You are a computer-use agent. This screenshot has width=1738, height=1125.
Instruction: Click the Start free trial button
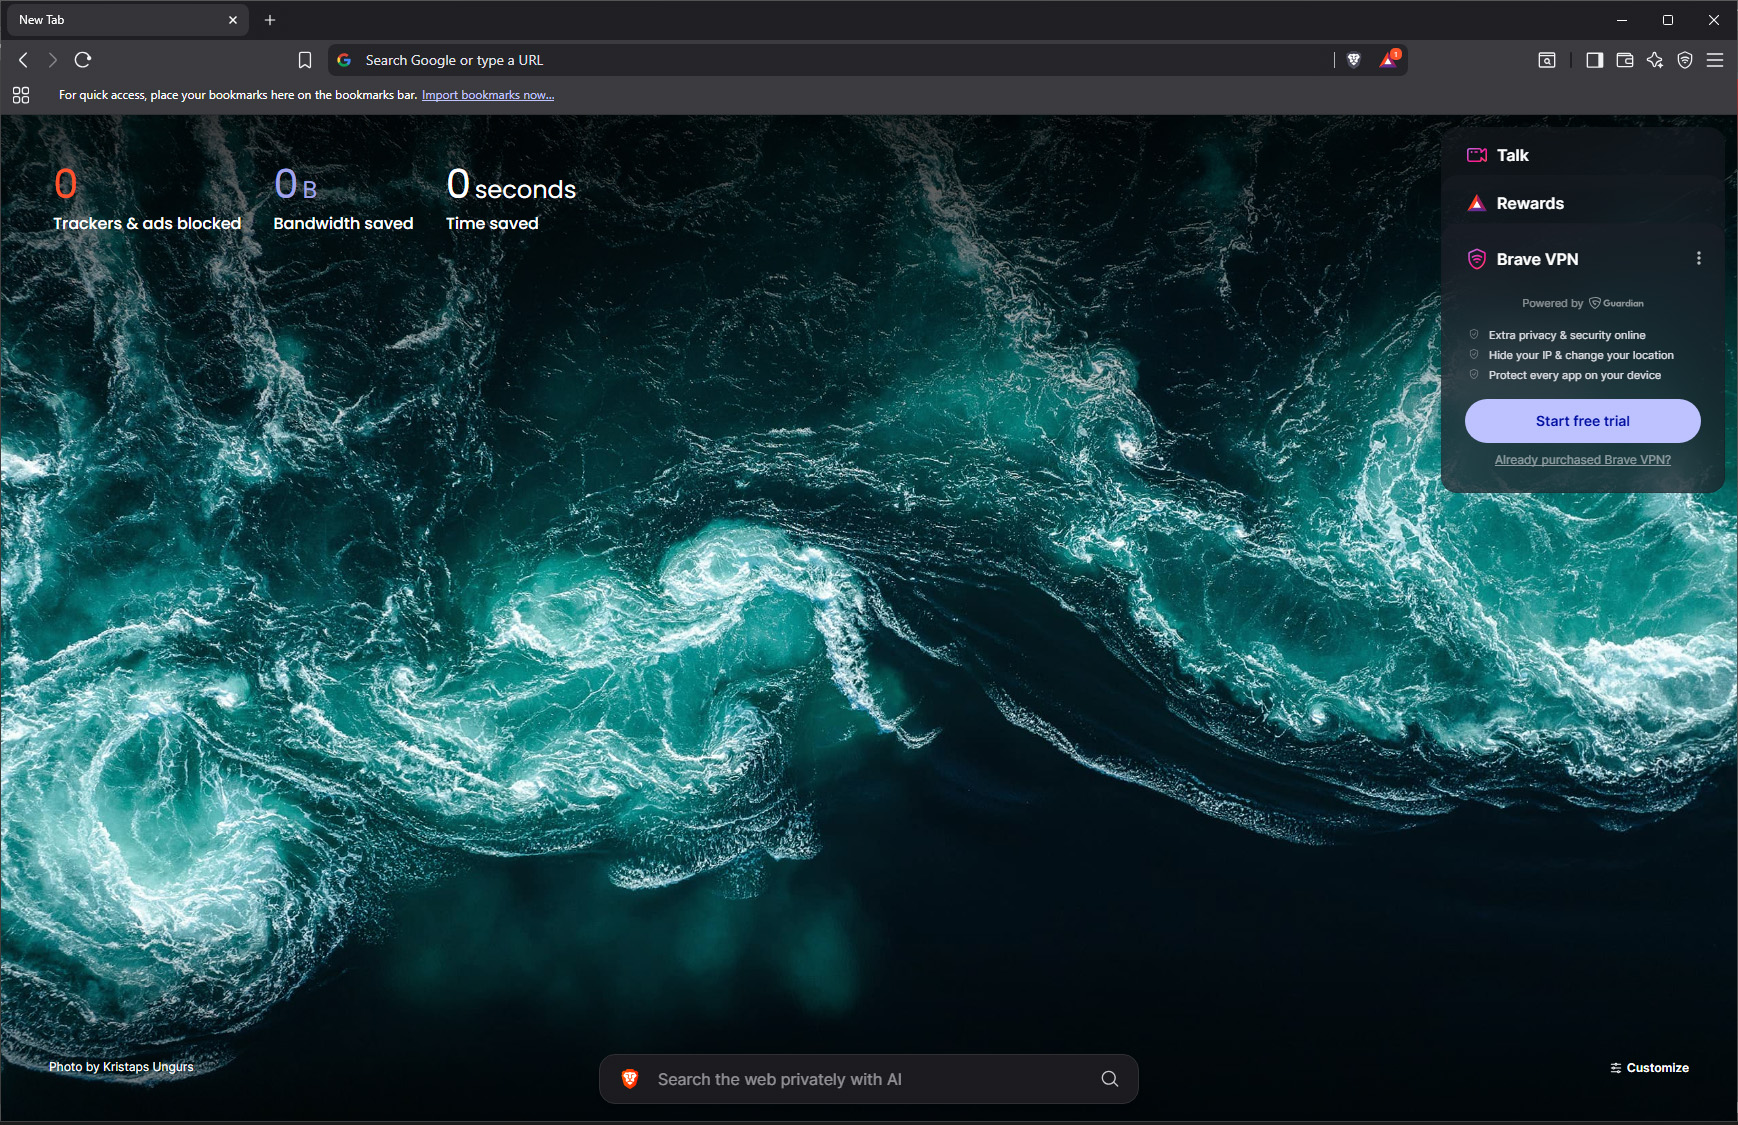click(1582, 421)
